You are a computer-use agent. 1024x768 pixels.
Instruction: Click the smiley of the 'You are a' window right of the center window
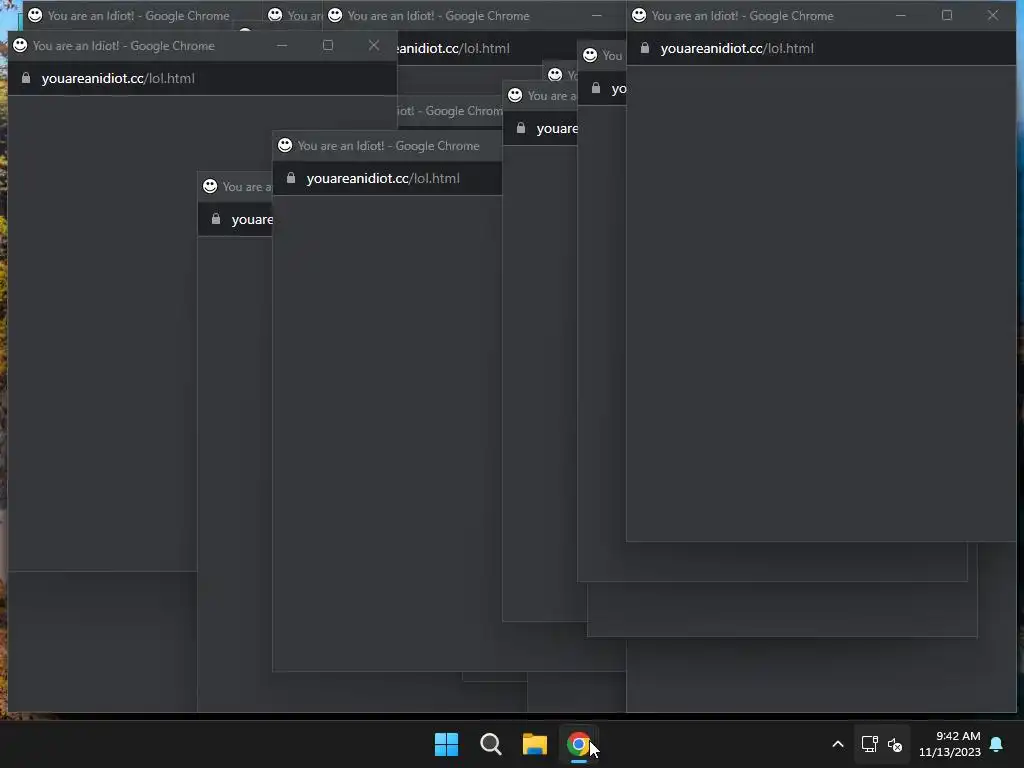[x=515, y=95]
